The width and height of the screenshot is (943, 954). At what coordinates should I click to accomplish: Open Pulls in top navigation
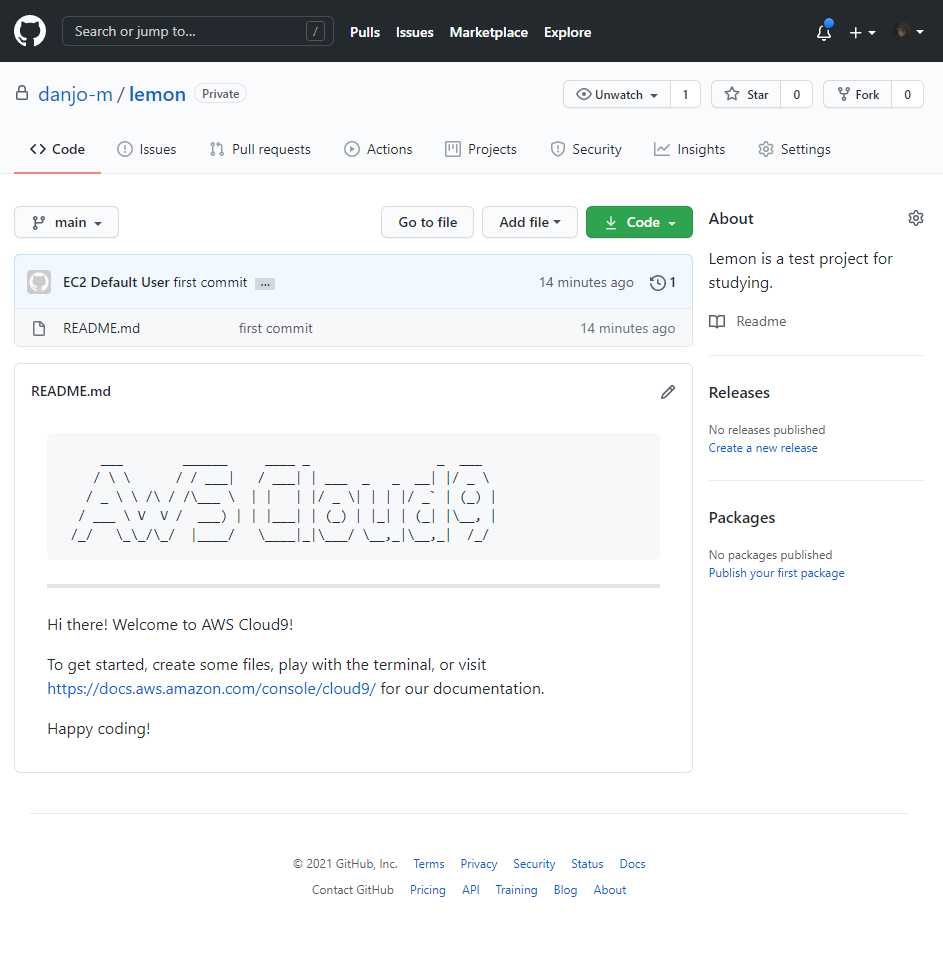click(365, 32)
